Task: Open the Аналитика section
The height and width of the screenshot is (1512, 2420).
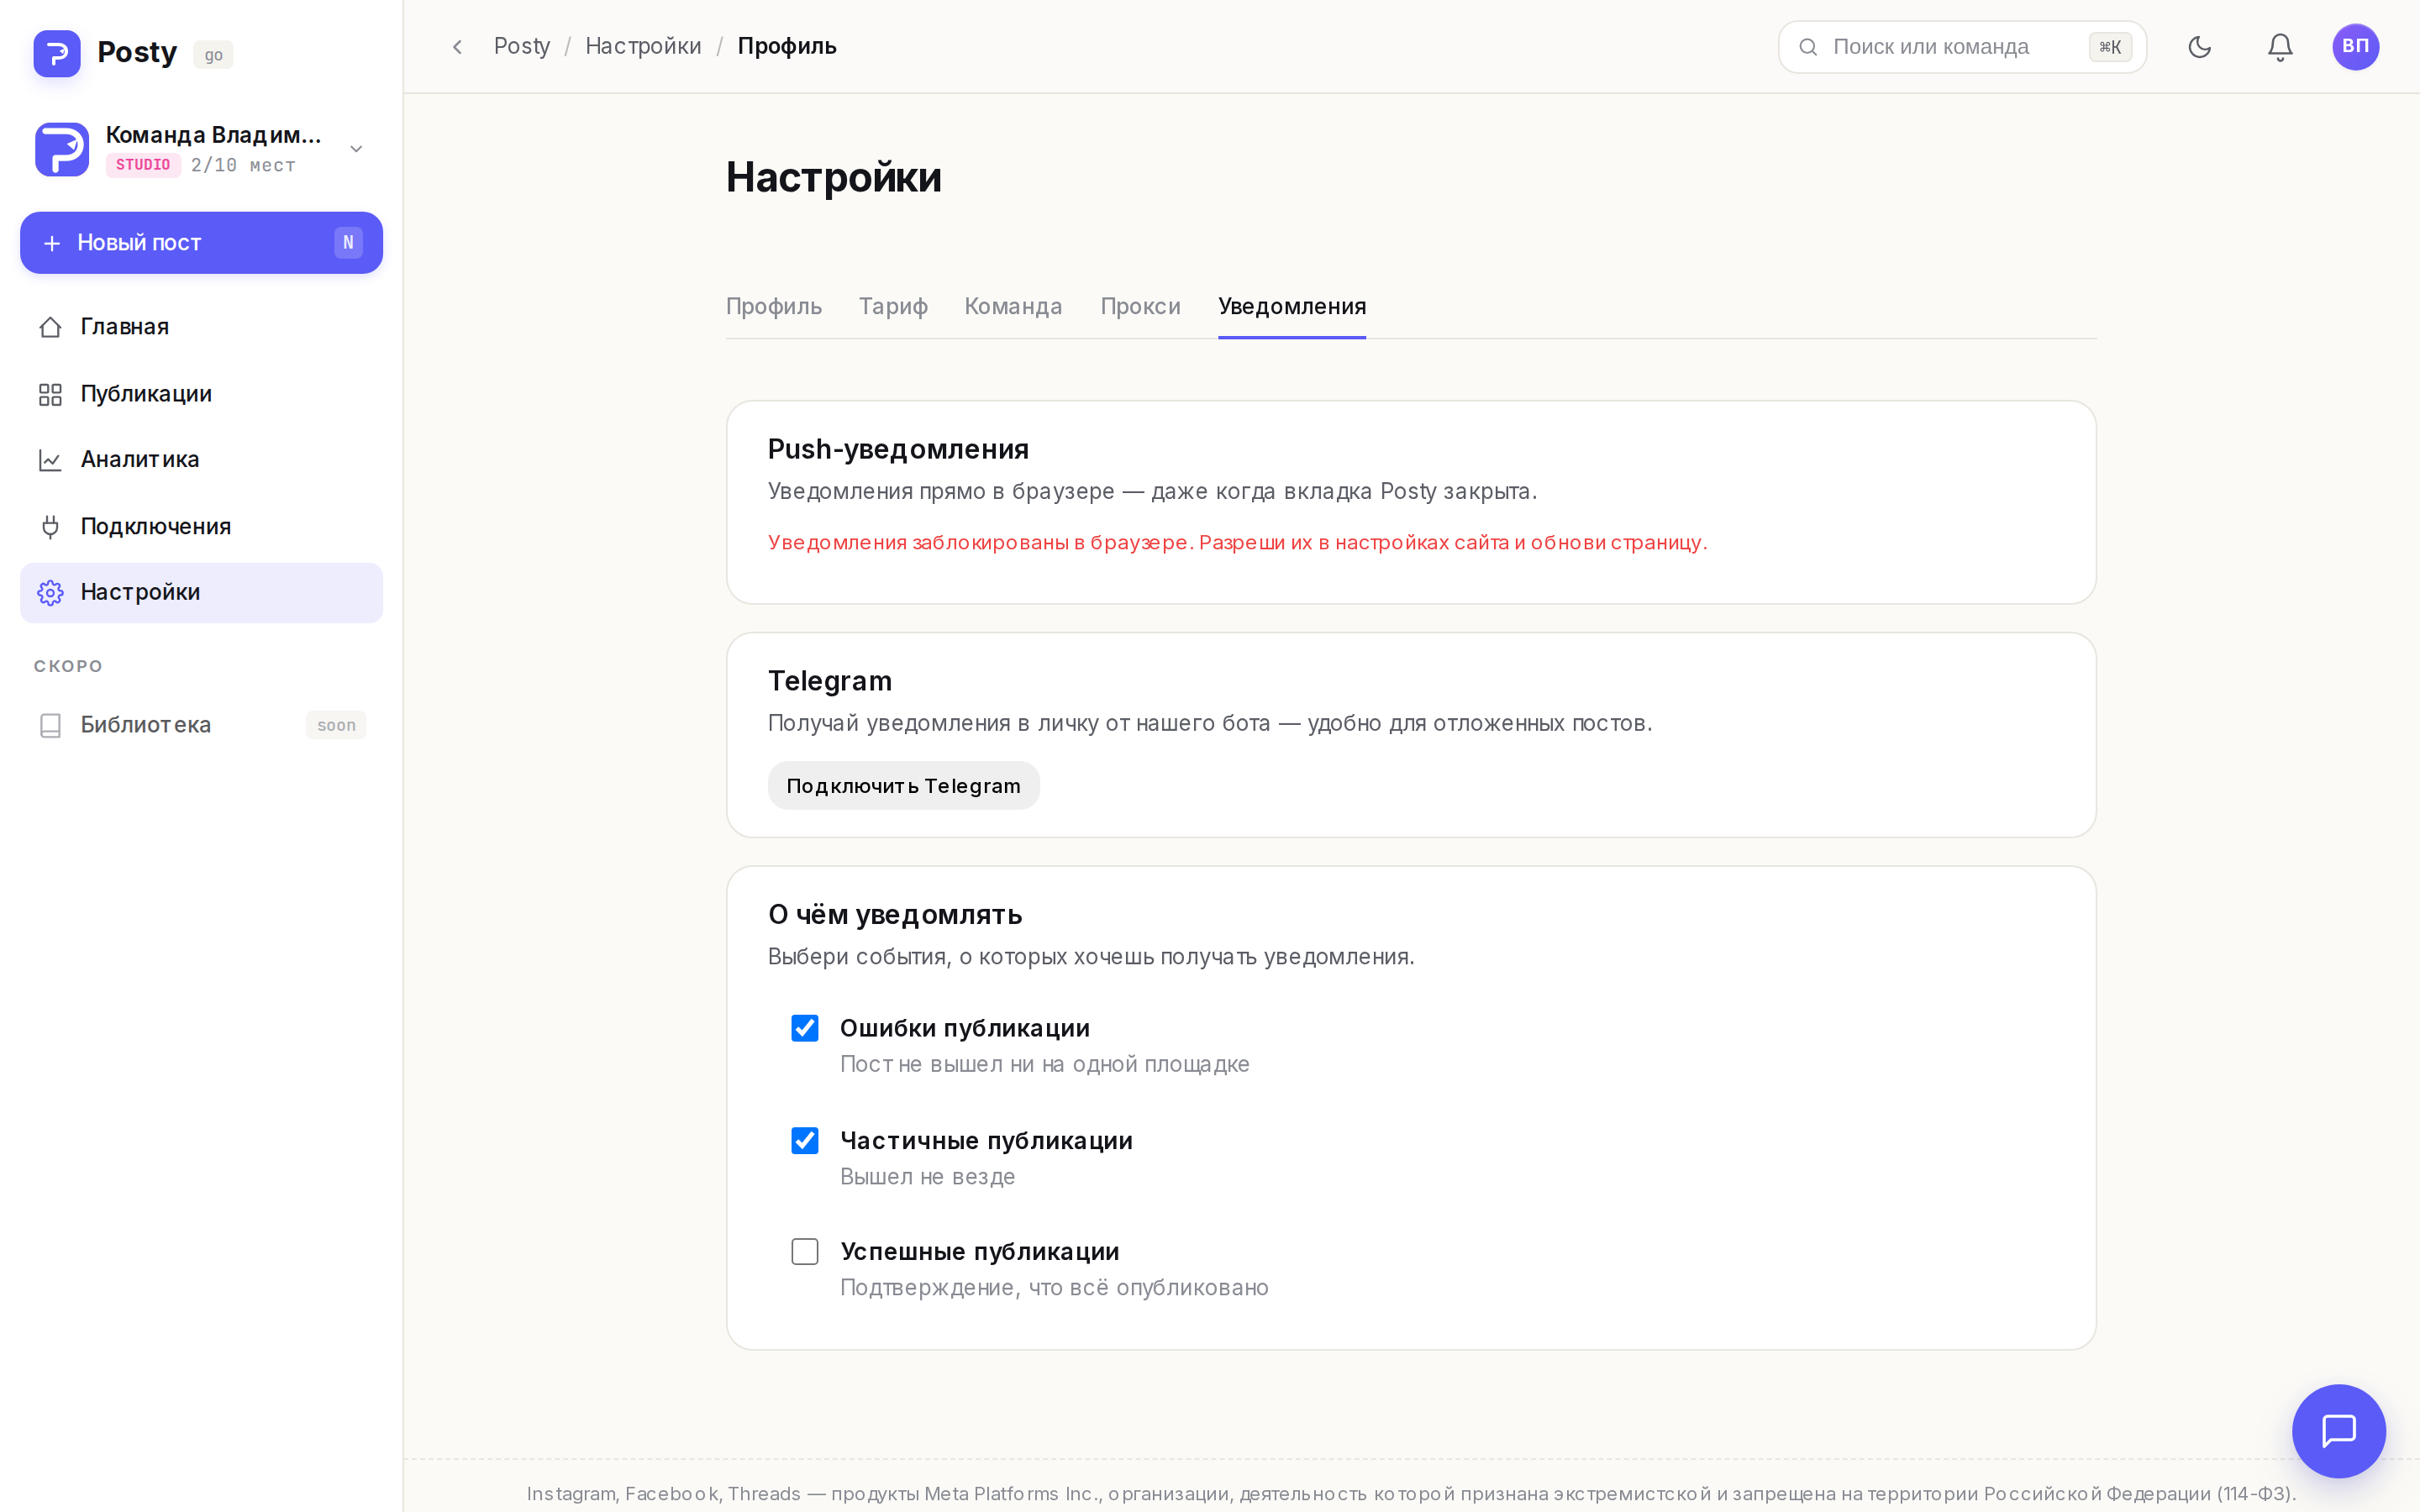Action: [201, 460]
